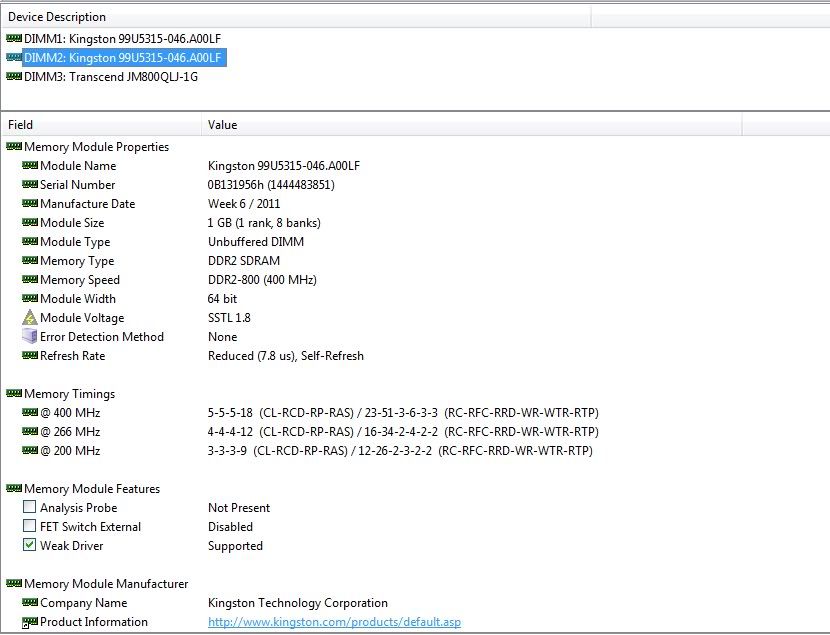This screenshot has height=635, width=830.
Task: Click the Serial Number field label
Action: point(77,185)
